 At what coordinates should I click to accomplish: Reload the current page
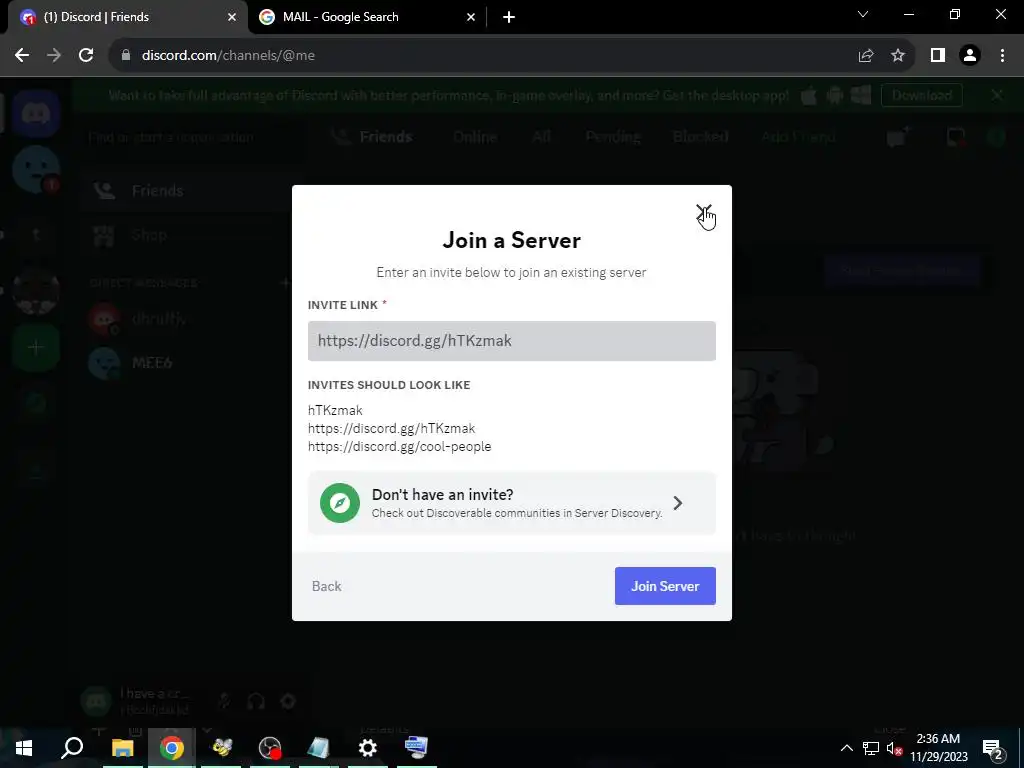tap(86, 56)
